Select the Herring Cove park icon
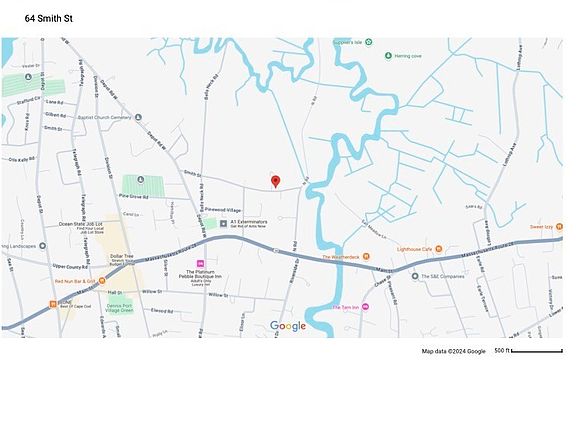The height and width of the screenshot is (432, 576). click(x=388, y=56)
